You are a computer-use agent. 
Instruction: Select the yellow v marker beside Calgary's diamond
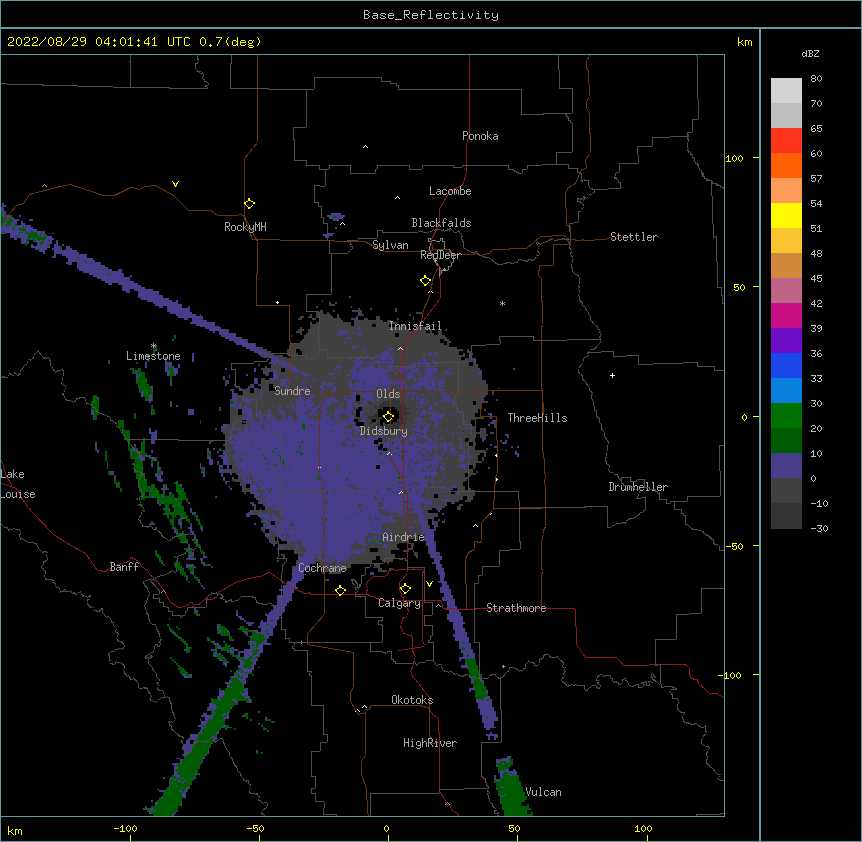click(x=429, y=584)
